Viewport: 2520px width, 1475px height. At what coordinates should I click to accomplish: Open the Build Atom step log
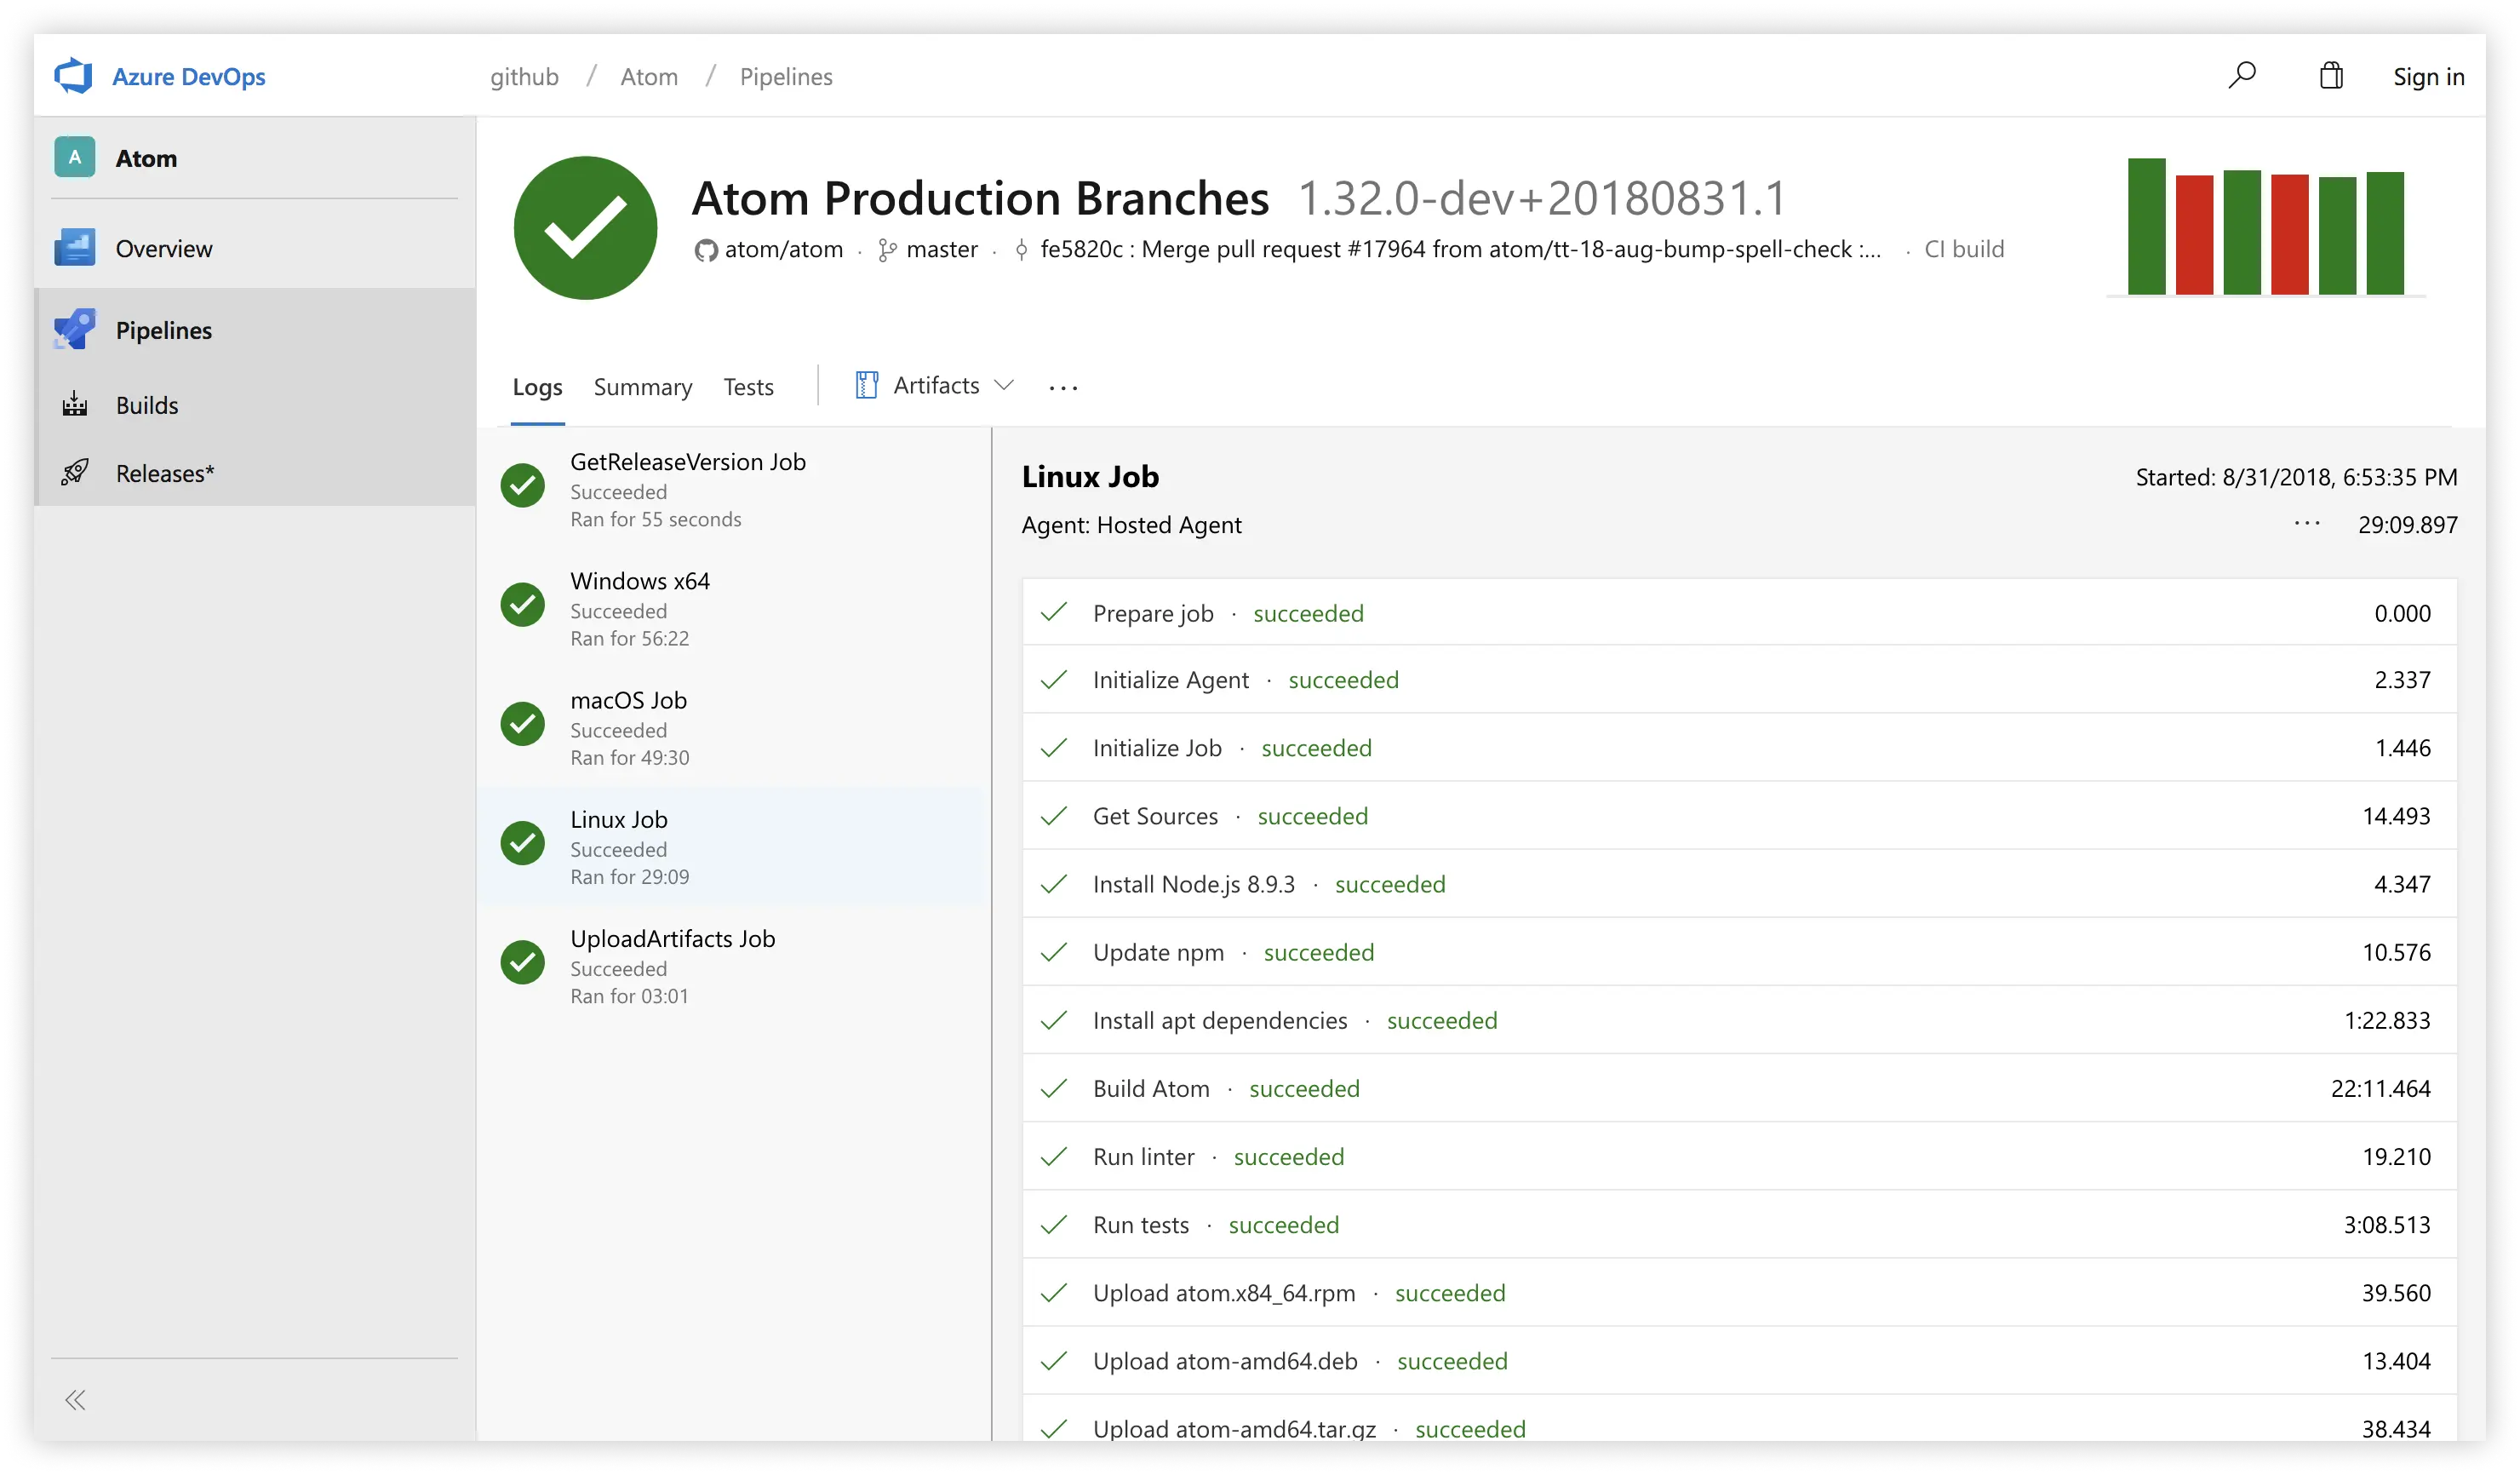[x=1150, y=1088]
